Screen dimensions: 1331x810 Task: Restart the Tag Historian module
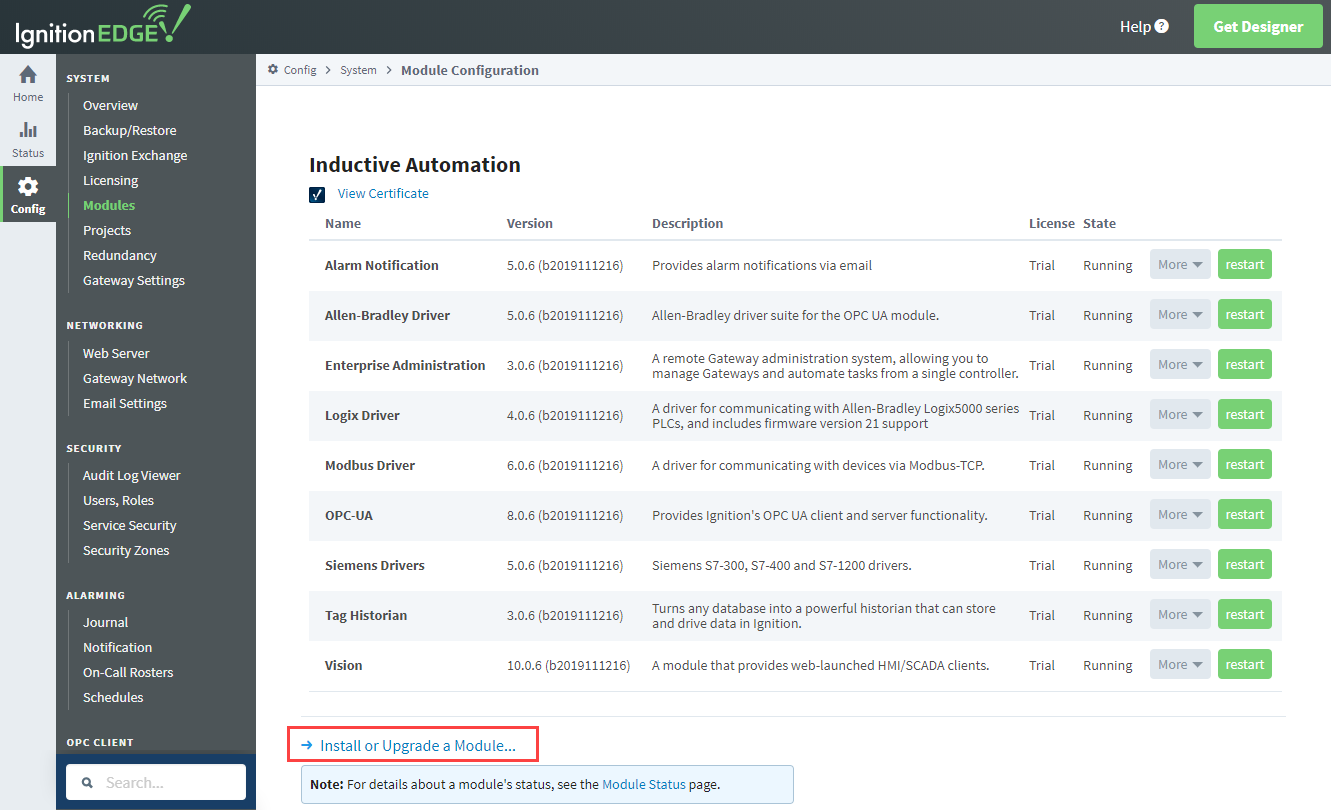pyautogui.click(x=1245, y=615)
